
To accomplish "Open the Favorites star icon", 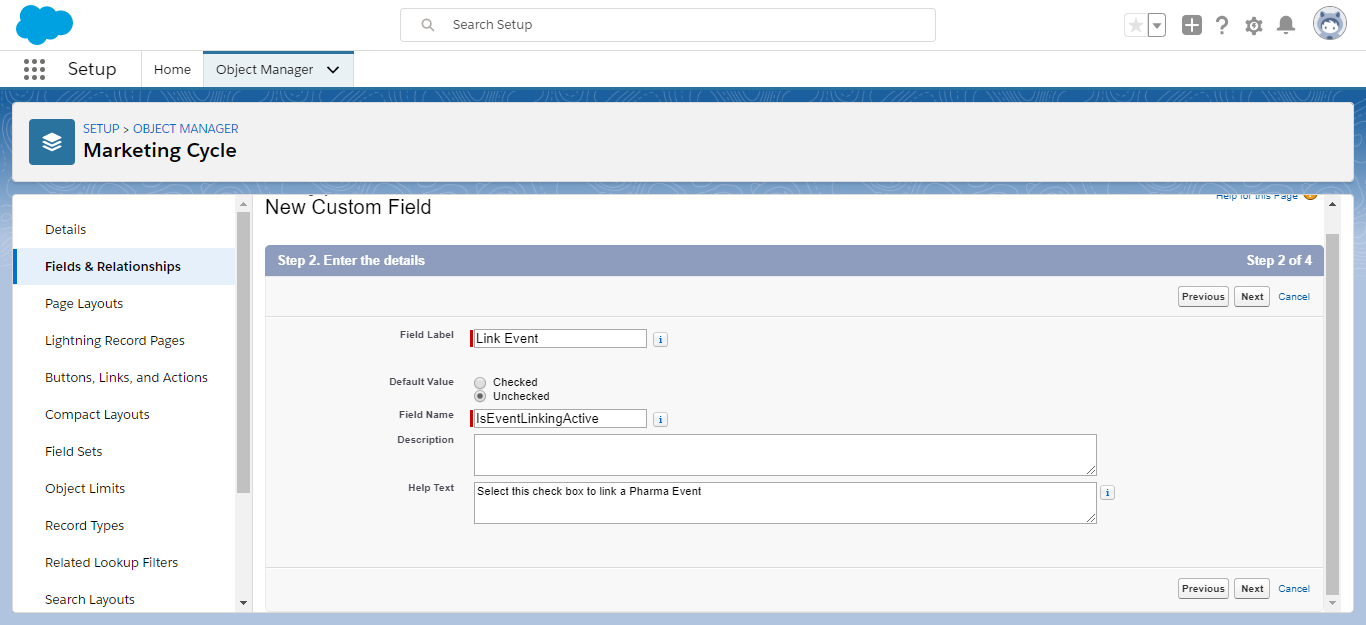I will [x=1135, y=25].
